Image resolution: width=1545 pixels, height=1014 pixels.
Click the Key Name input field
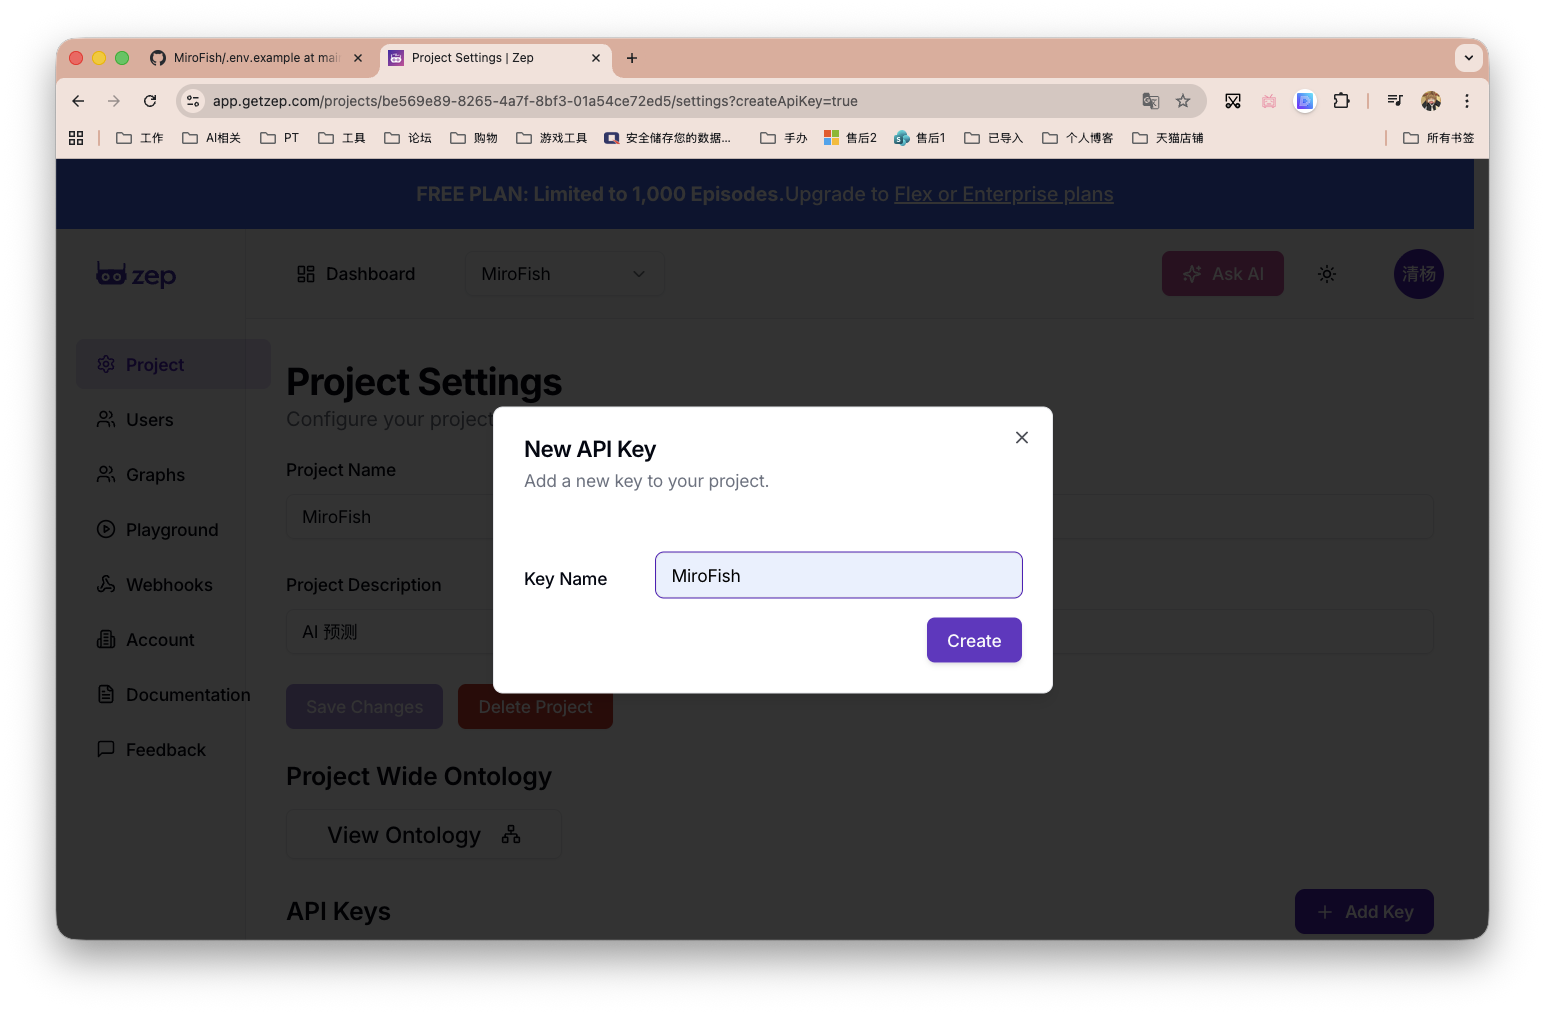pyautogui.click(x=838, y=575)
